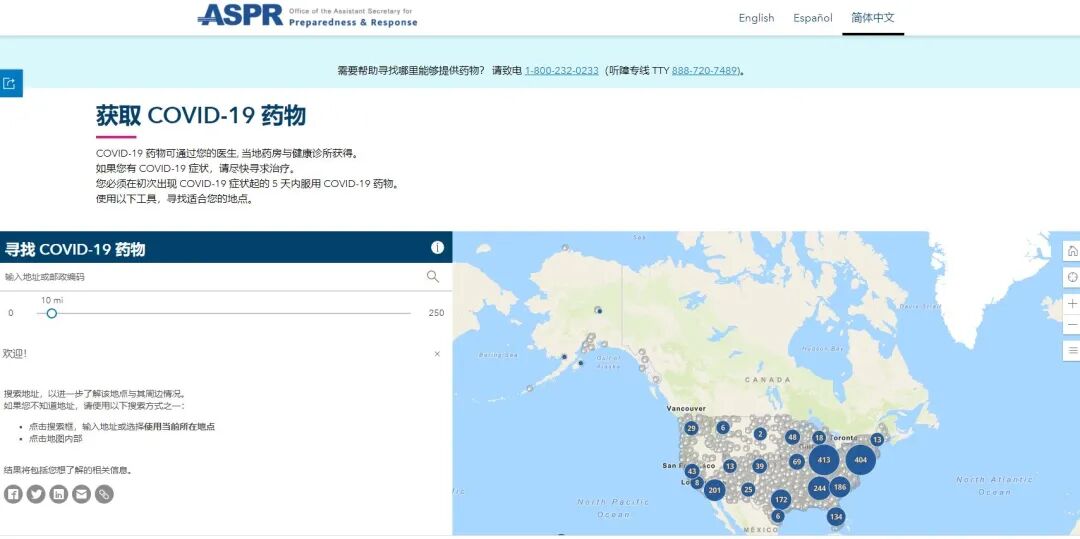Click the magnifier search icon
Screen dimensions: 1080x539
tap(433, 277)
